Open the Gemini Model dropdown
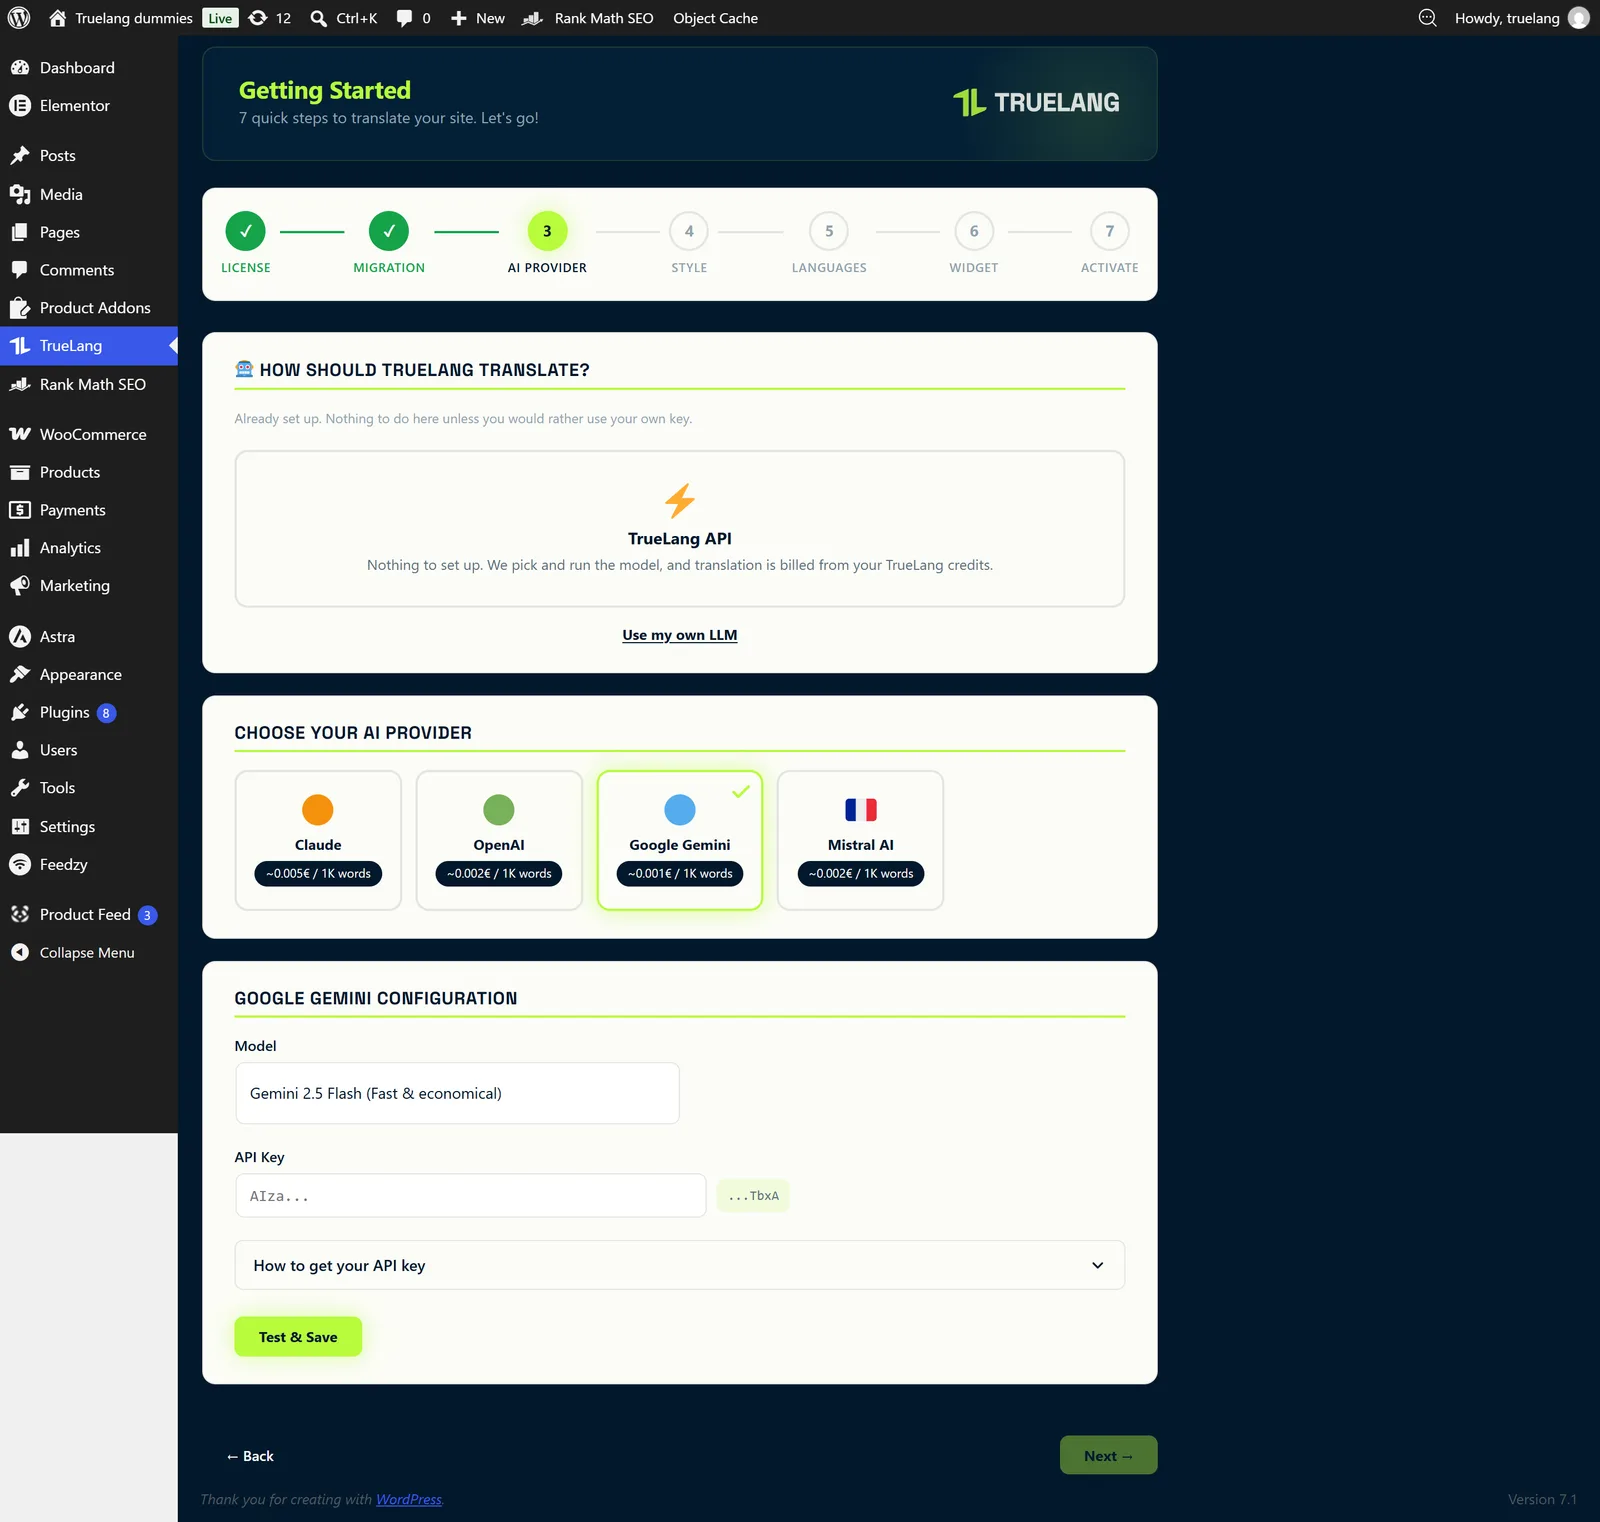Image resolution: width=1600 pixels, height=1522 pixels. pyautogui.click(x=457, y=1093)
